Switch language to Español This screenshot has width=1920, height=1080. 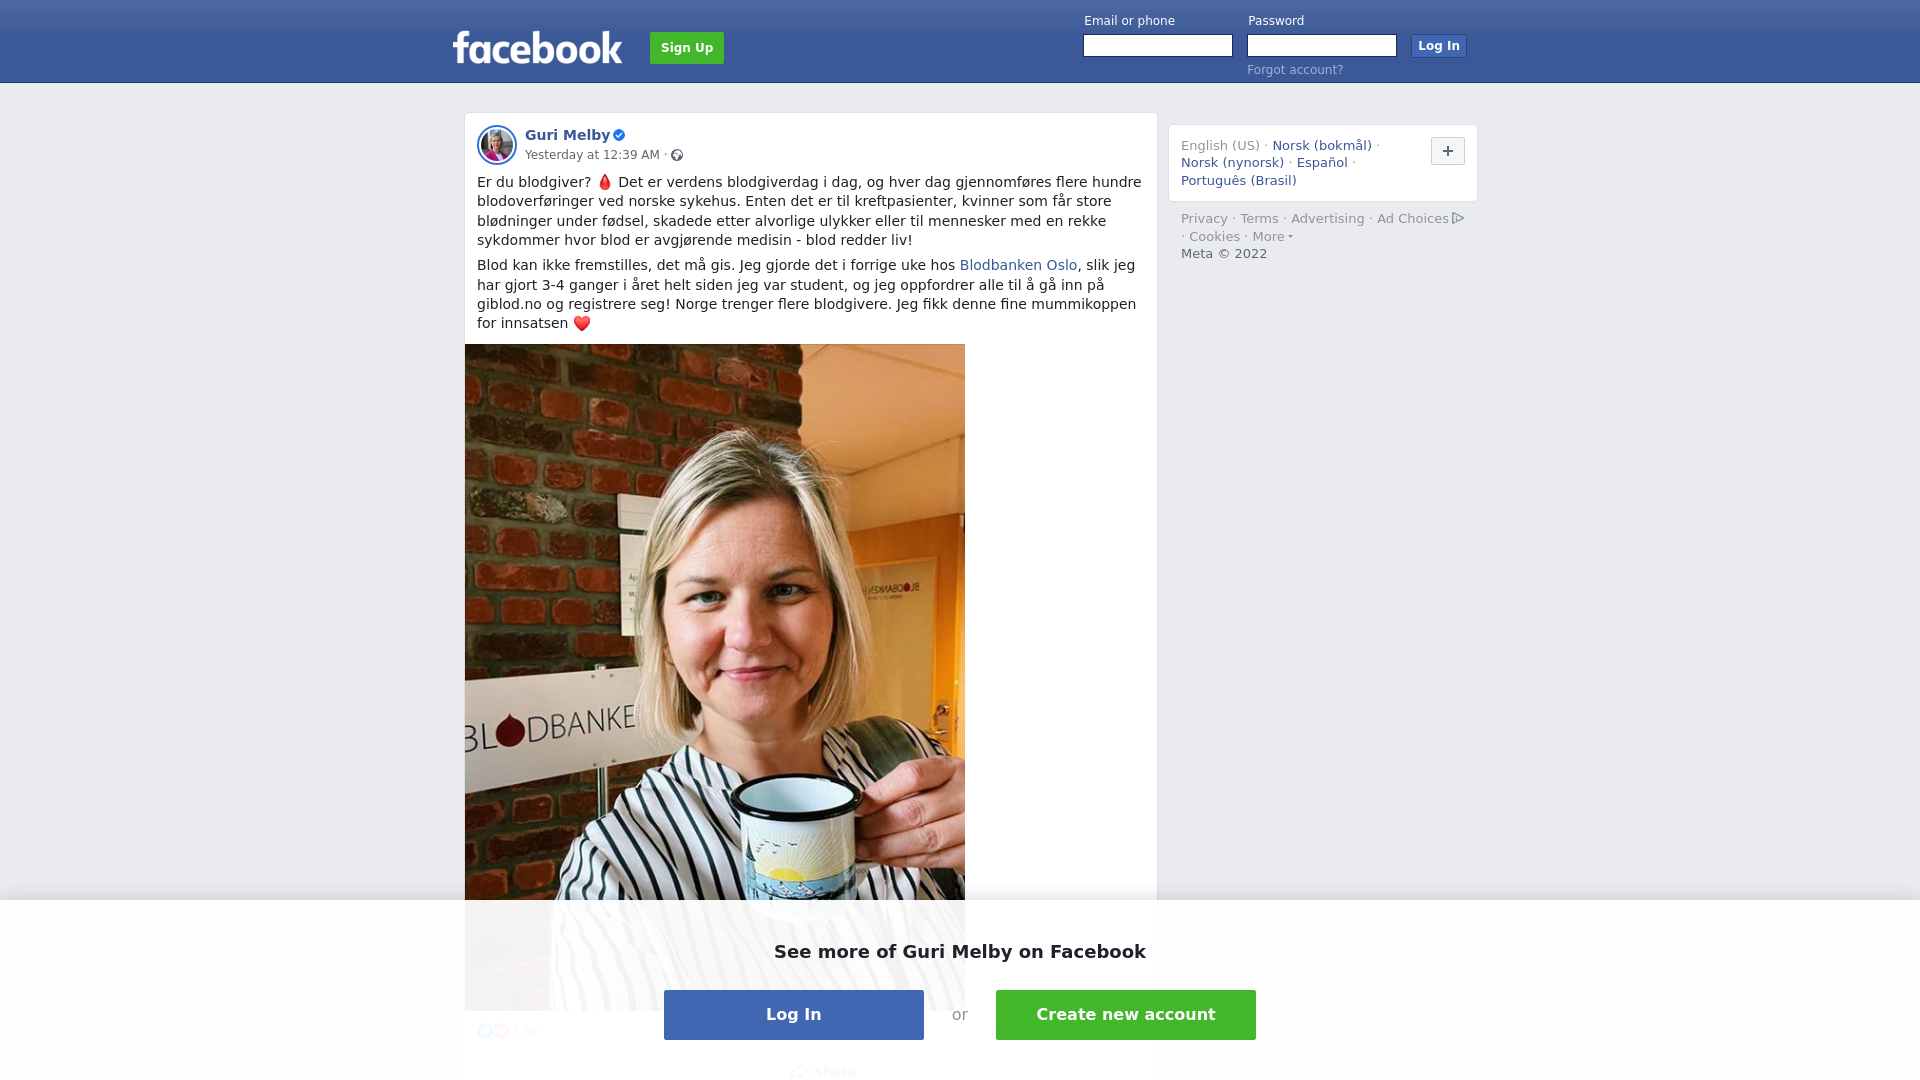pos(1322,163)
